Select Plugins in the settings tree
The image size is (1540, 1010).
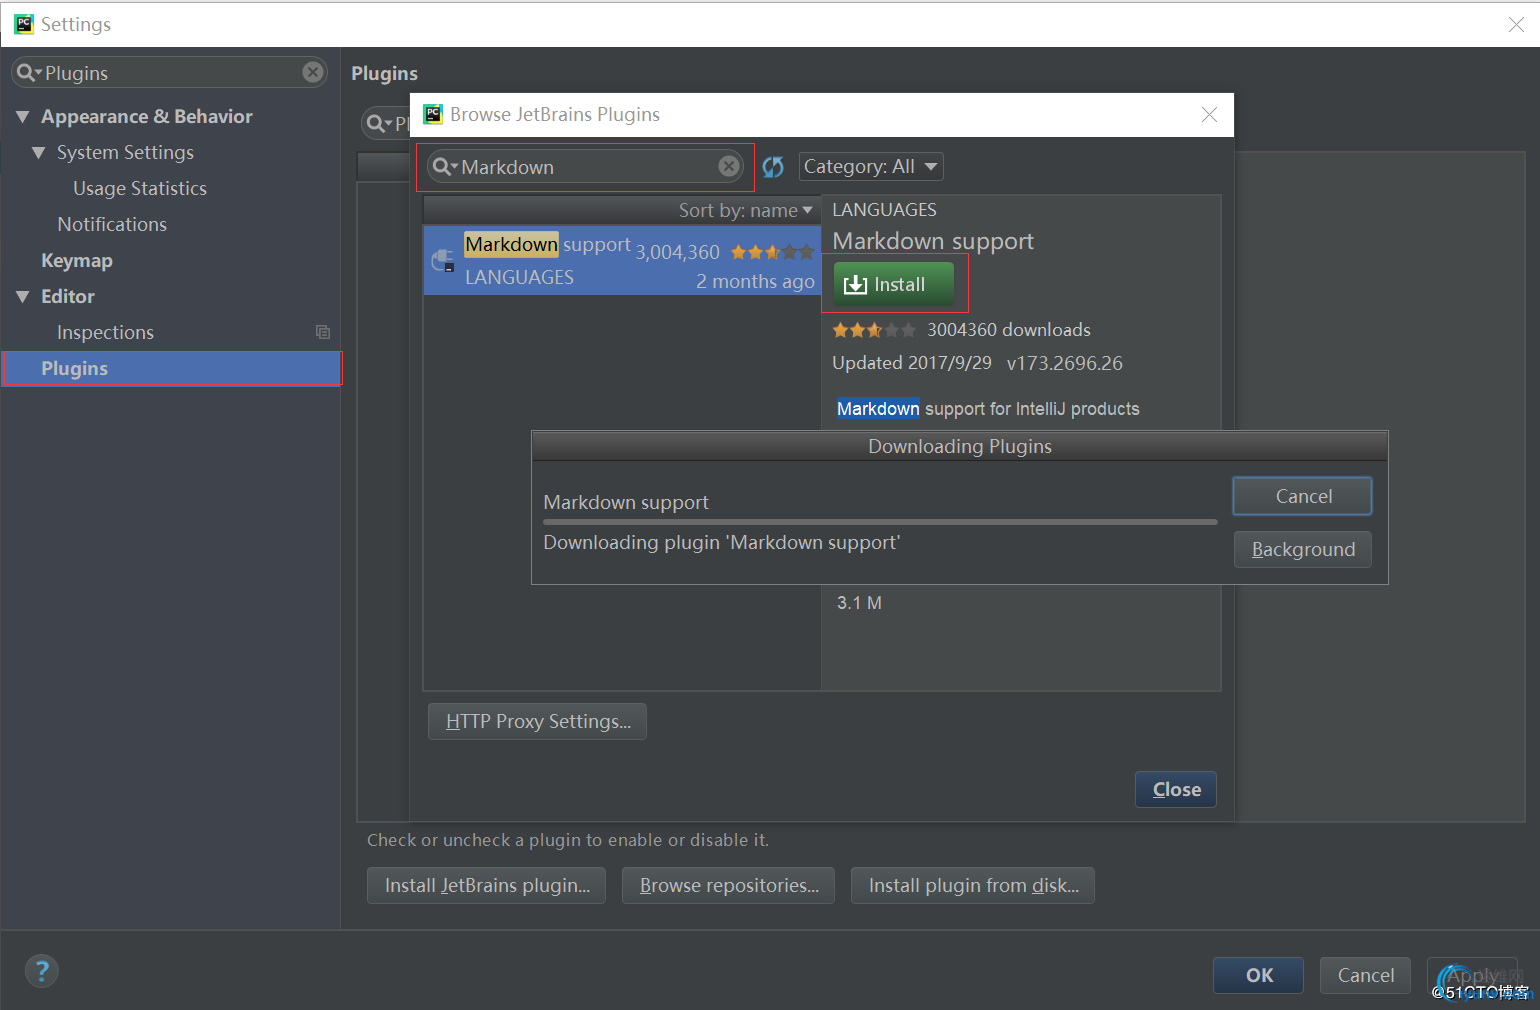point(172,368)
